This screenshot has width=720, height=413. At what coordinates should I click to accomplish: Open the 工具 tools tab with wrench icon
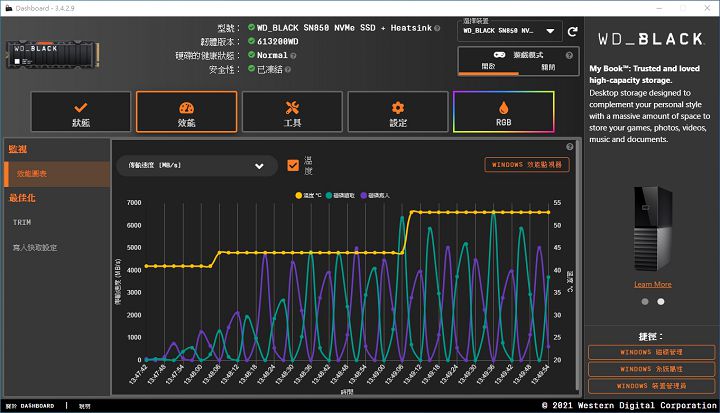[x=292, y=118]
